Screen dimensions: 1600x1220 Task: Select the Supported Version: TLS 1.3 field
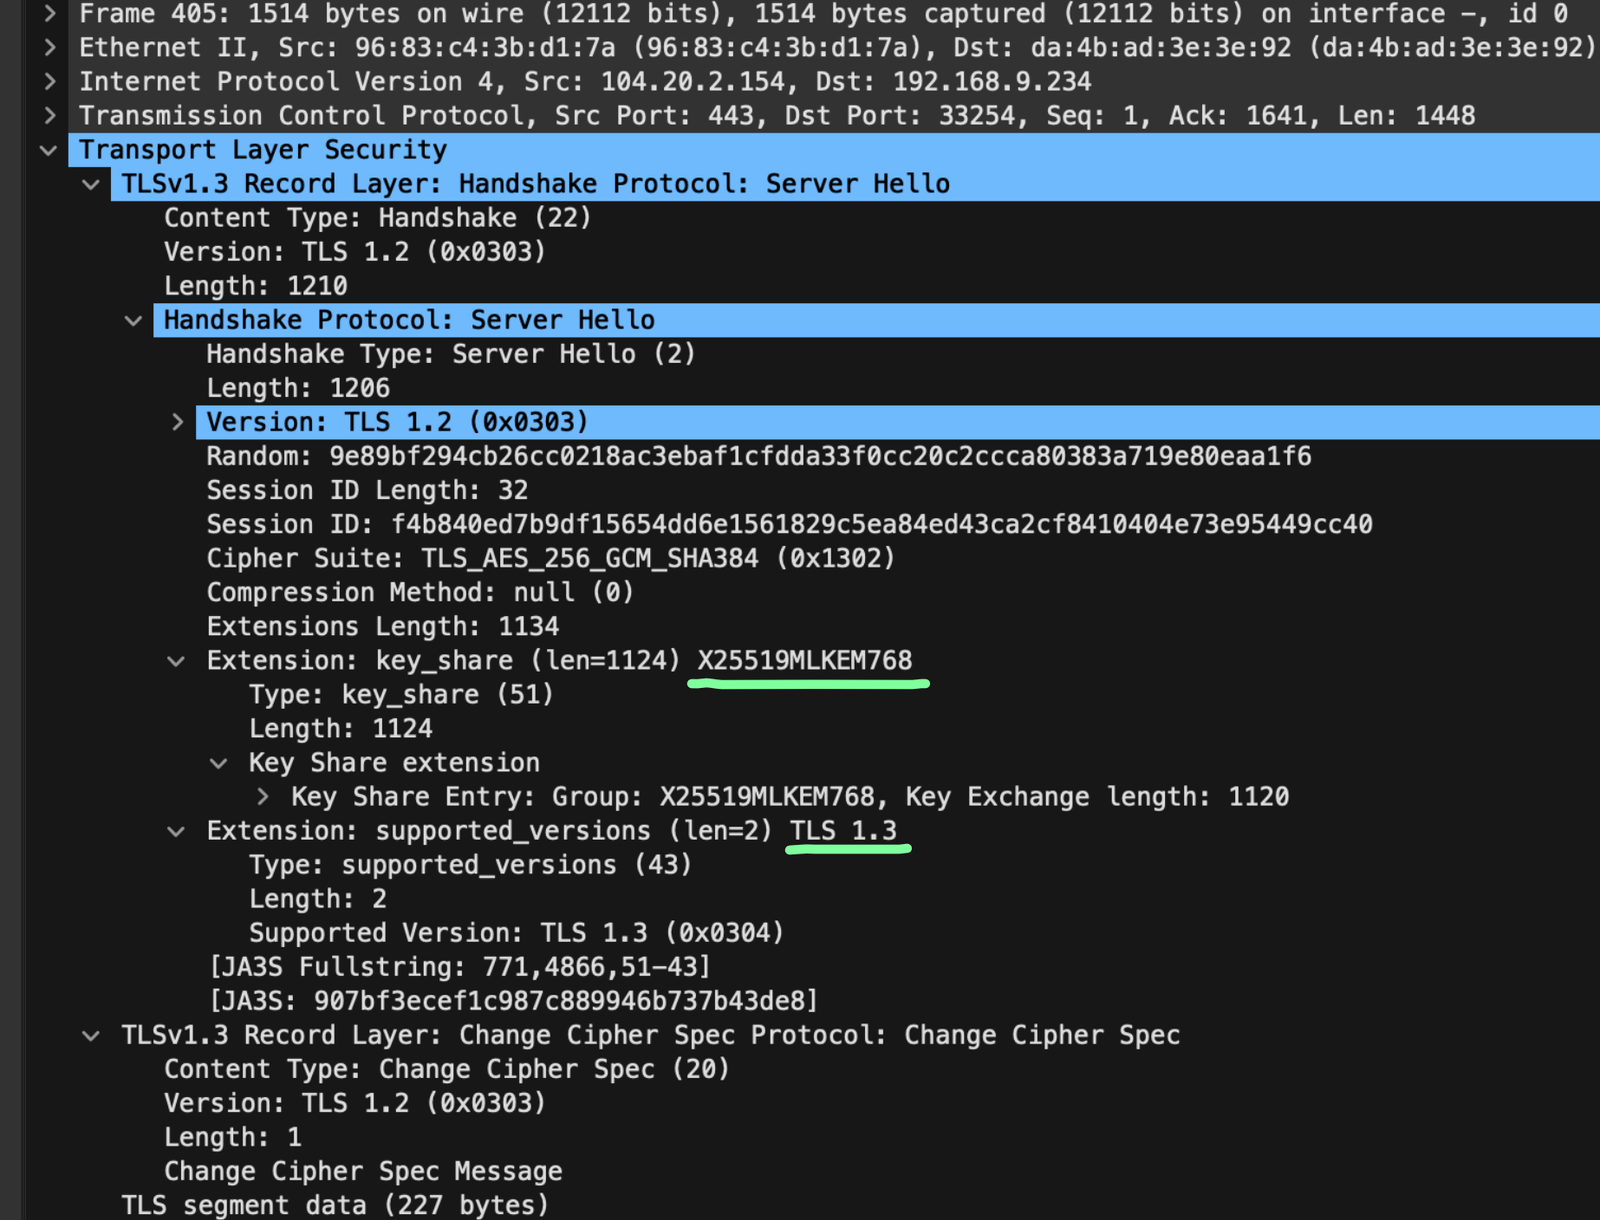(516, 932)
